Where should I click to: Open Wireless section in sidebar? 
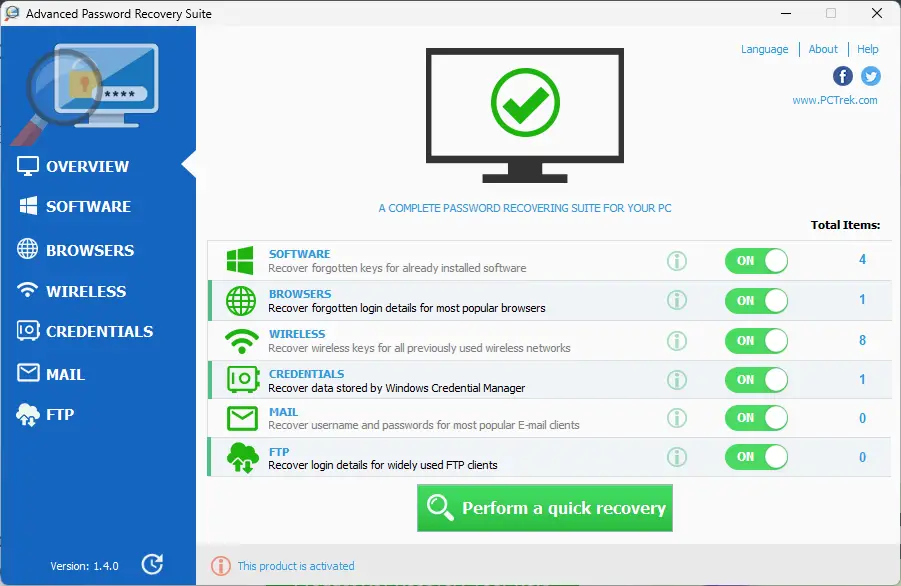pos(72,291)
